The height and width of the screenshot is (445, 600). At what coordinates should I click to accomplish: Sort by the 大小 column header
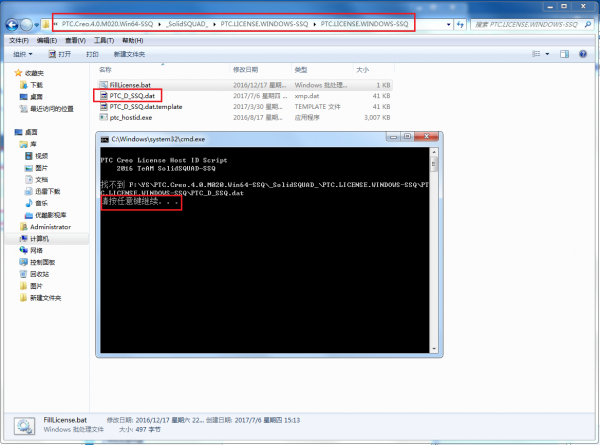[362, 70]
